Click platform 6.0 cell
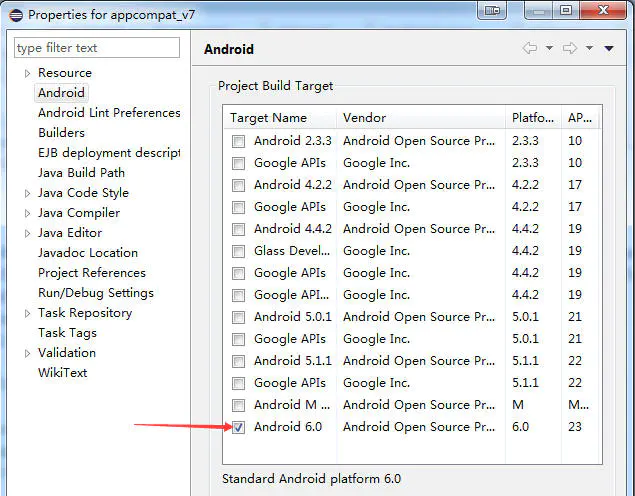The height and width of the screenshot is (496, 635). click(x=520, y=427)
